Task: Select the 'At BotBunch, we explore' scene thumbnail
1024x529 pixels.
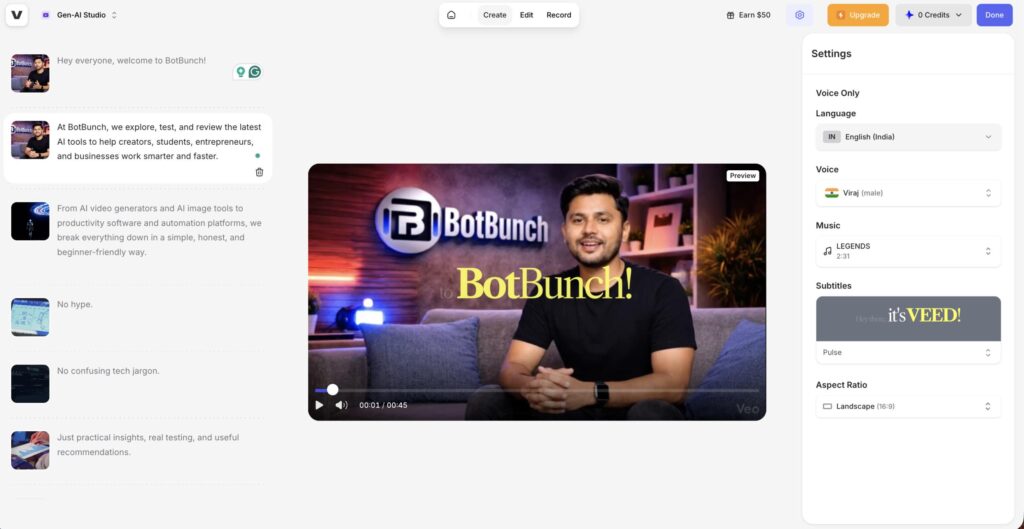Action: tap(30, 140)
